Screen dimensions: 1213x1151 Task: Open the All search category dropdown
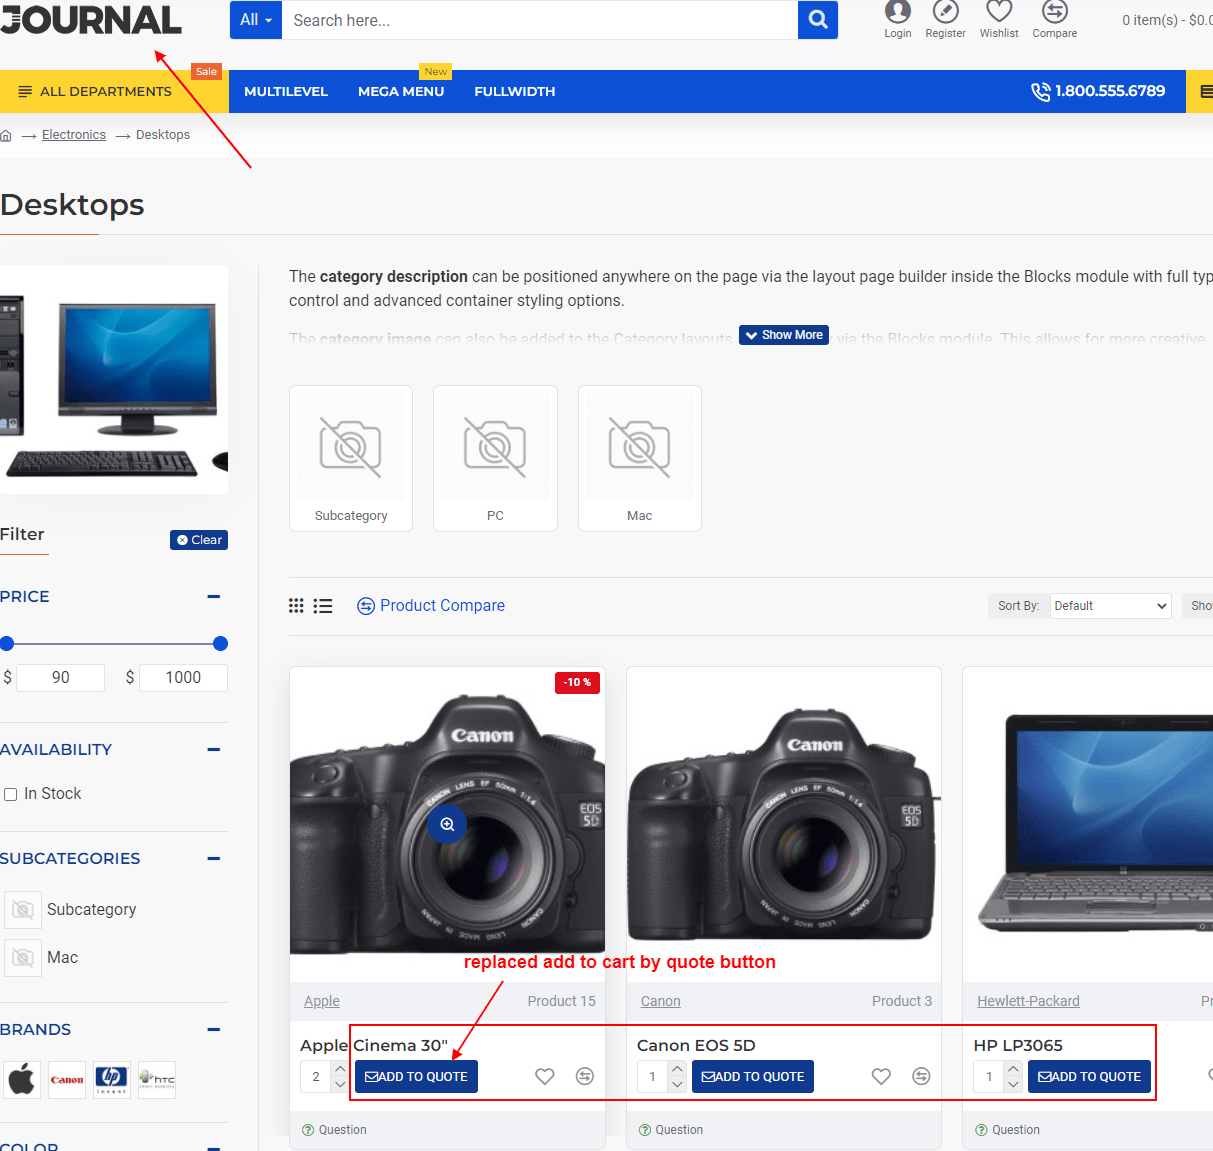click(256, 20)
